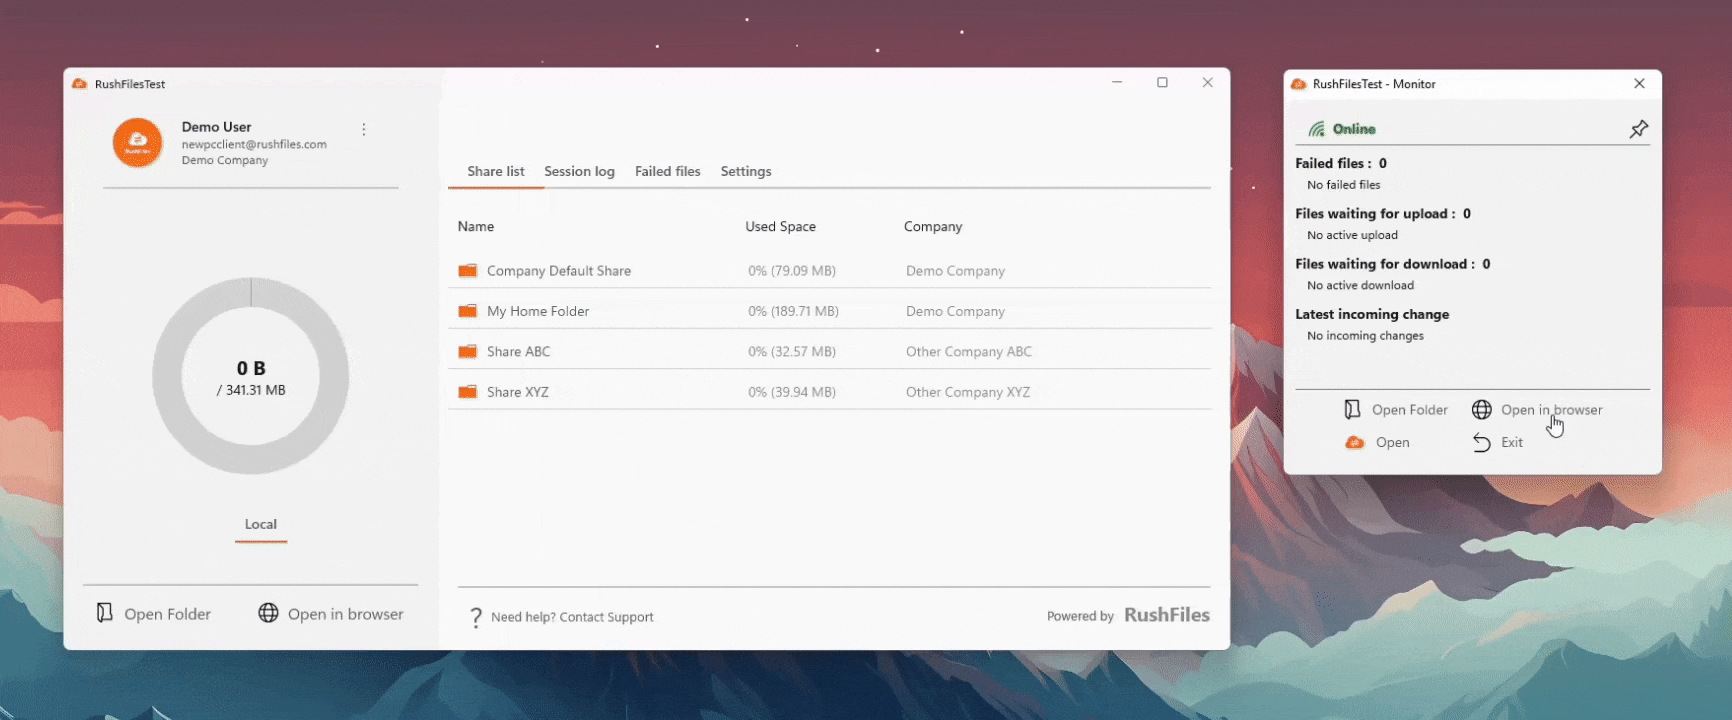1732x720 pixels.
Task: Click Other Company XYZ cell
Action: [968, 392]
